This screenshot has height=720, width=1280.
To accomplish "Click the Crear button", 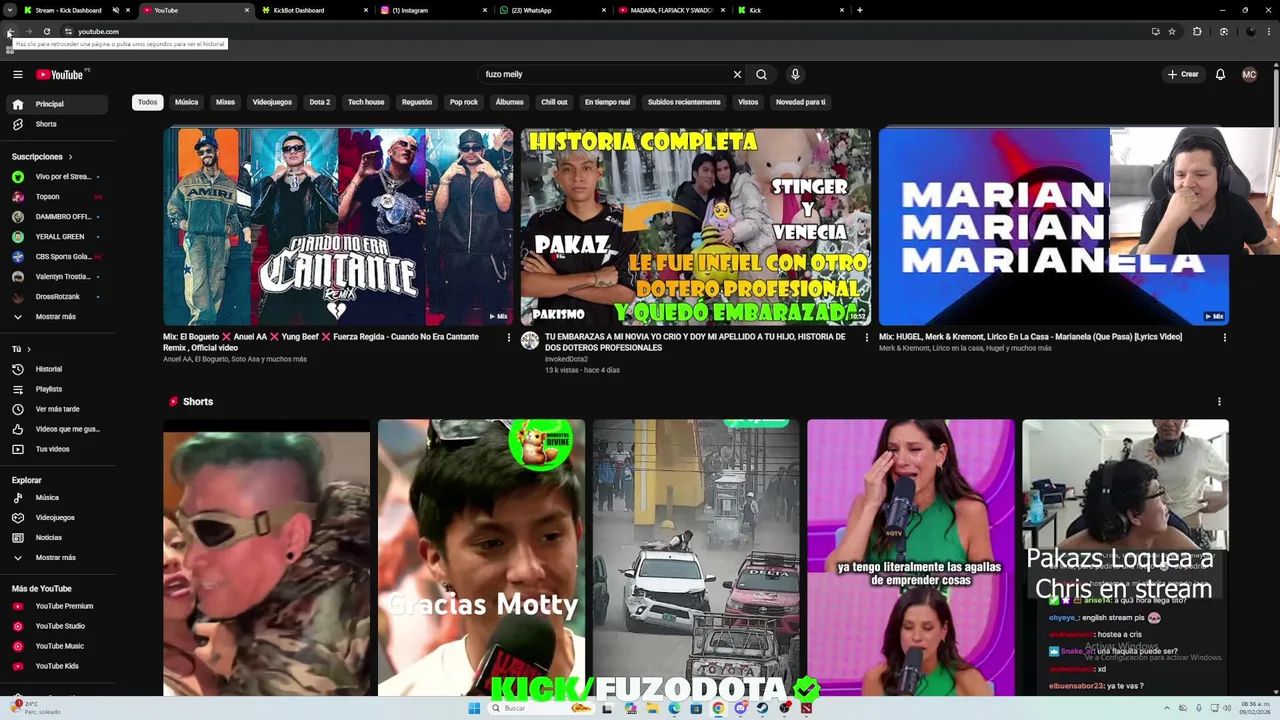I will pyautogui.click(x=1182, y=74).
